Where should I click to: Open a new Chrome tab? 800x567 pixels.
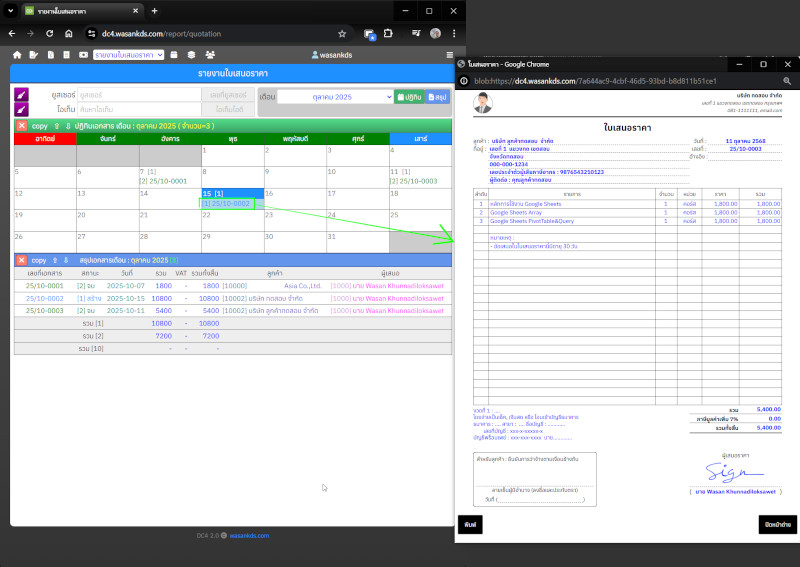tap(154, 11)
